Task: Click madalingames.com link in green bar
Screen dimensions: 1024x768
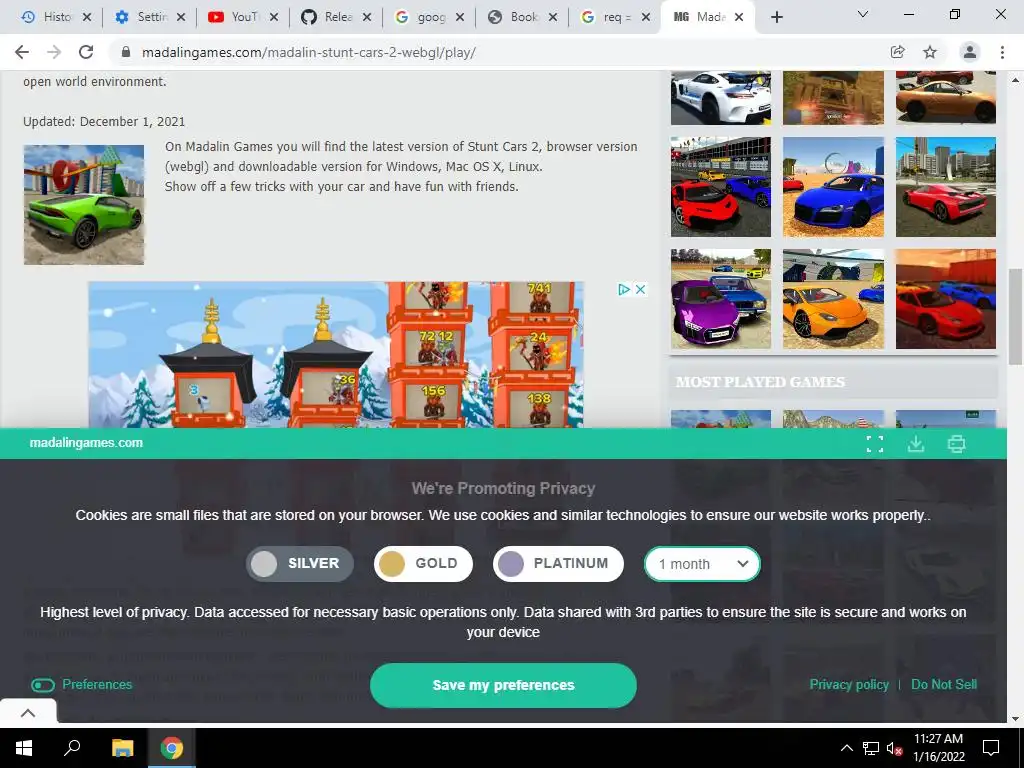Action: pyautogui.click(x=86, y=443)
